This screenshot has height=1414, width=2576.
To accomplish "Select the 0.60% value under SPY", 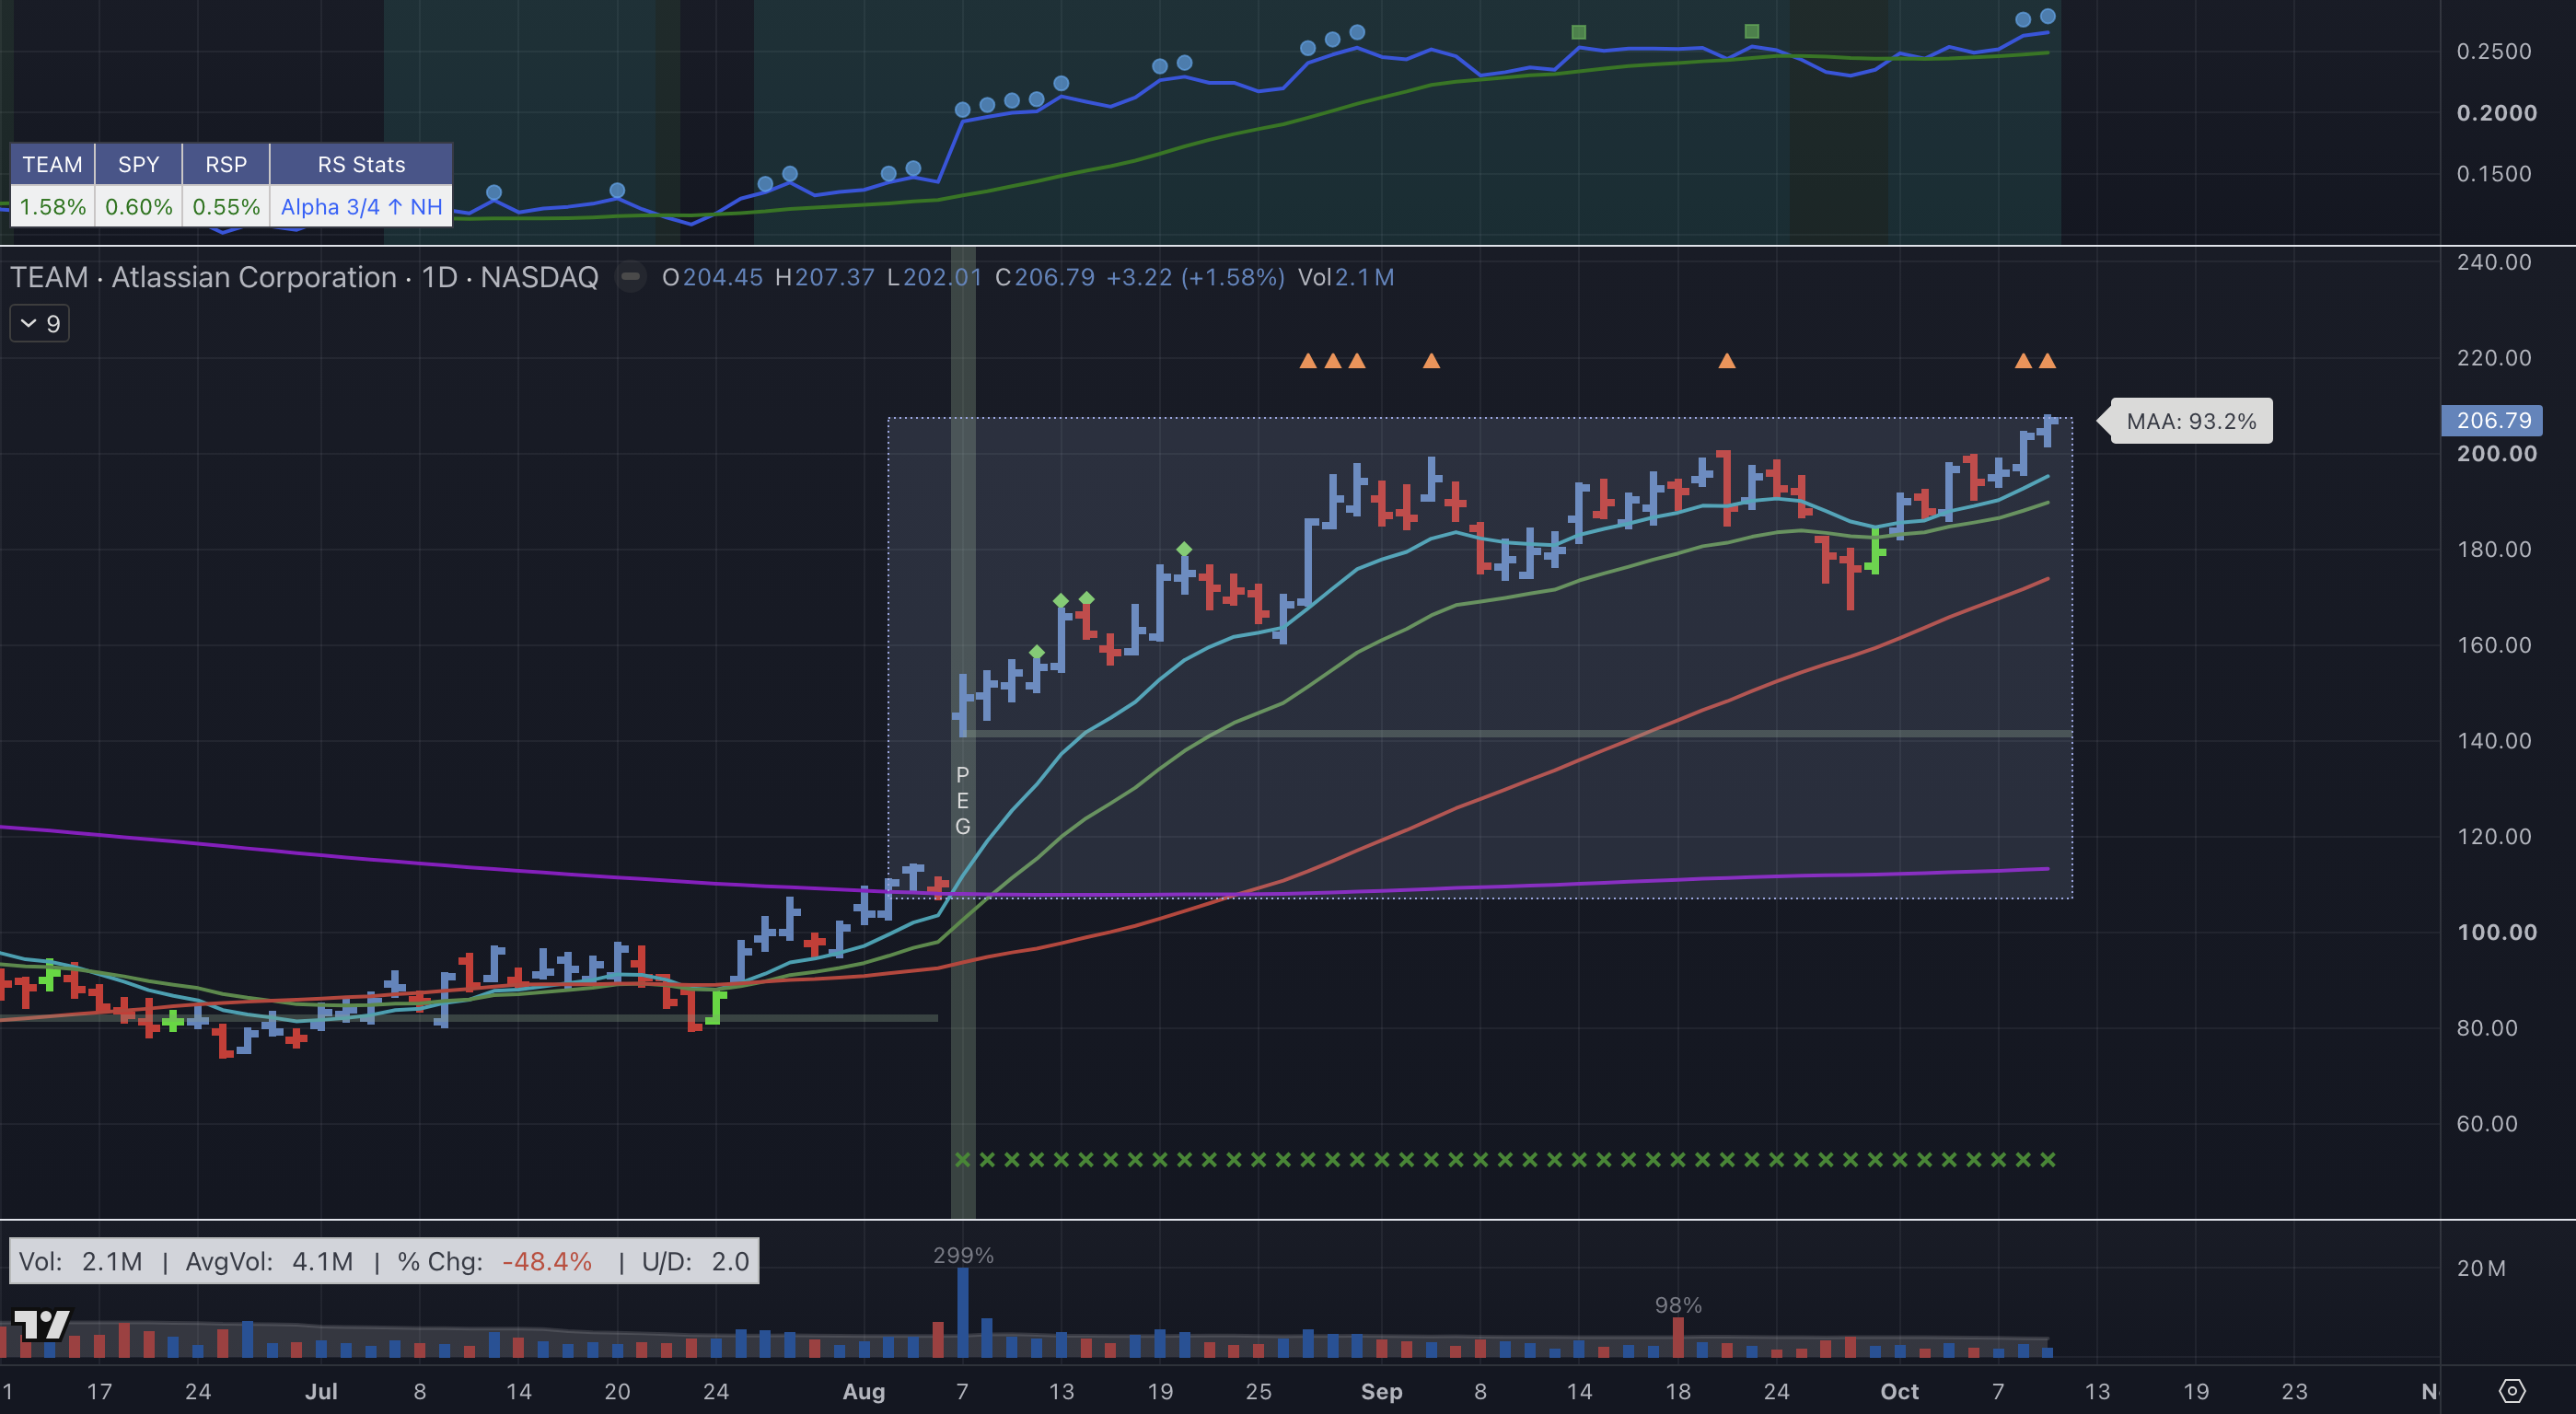I will (x=138, y=207).
